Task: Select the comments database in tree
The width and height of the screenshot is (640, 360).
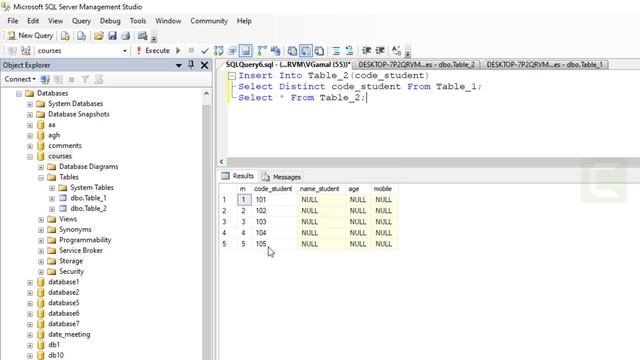Action: (x=64, y=146)
